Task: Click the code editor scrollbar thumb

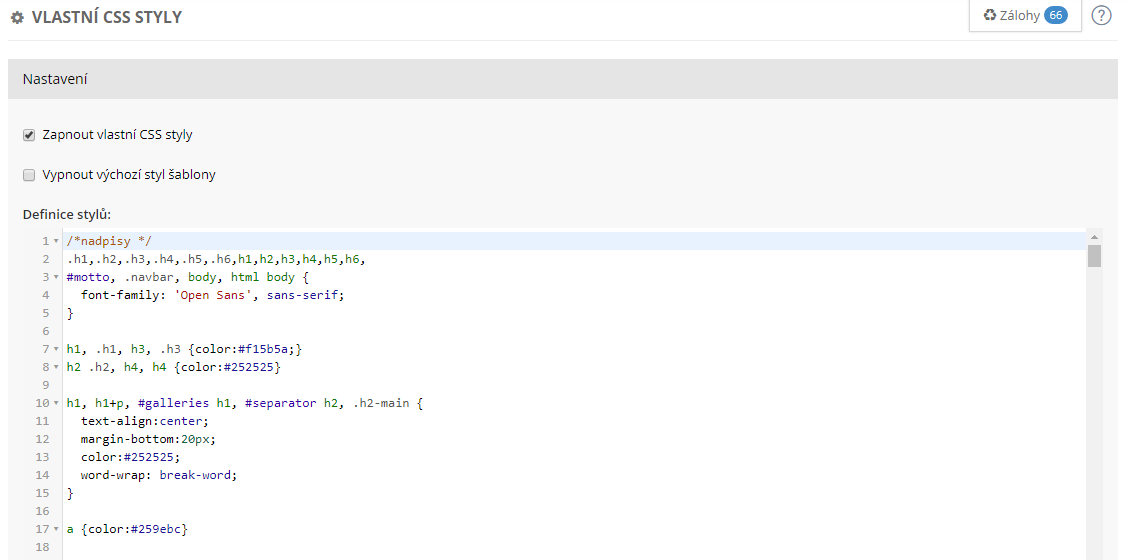Action: click(x=1094, y=256)
